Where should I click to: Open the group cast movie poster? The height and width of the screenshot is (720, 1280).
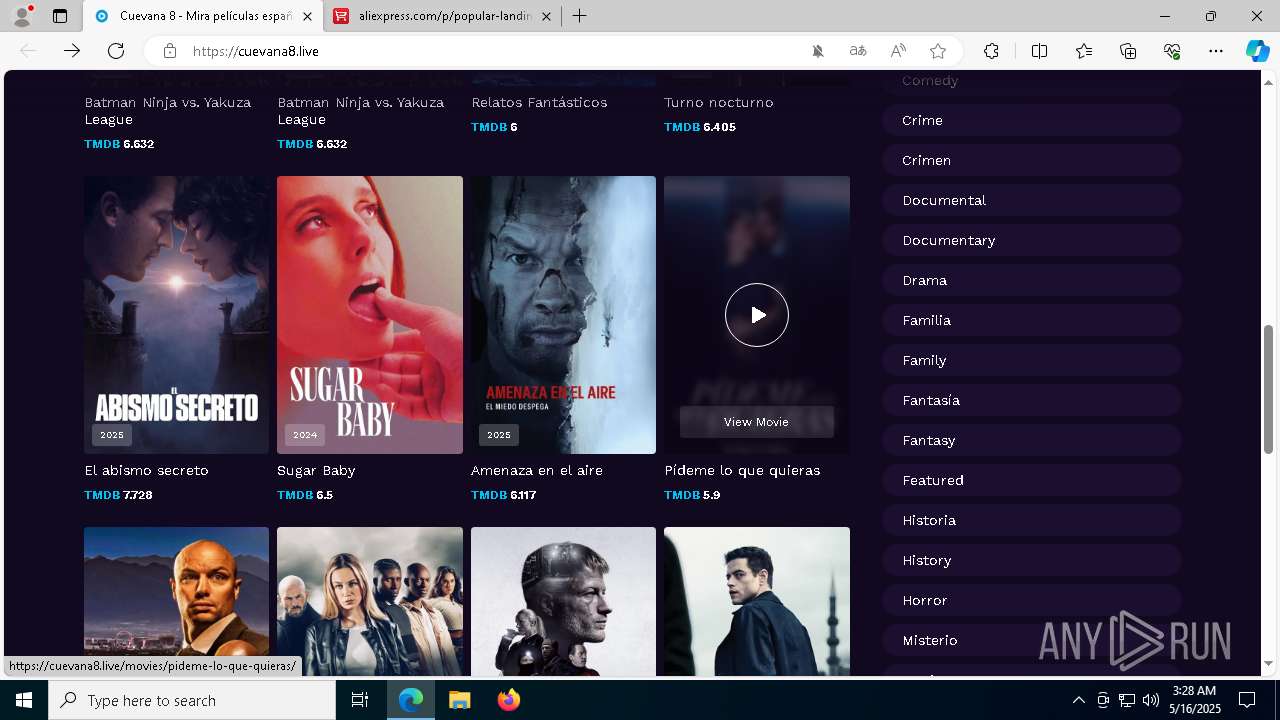tap(370, 602)
